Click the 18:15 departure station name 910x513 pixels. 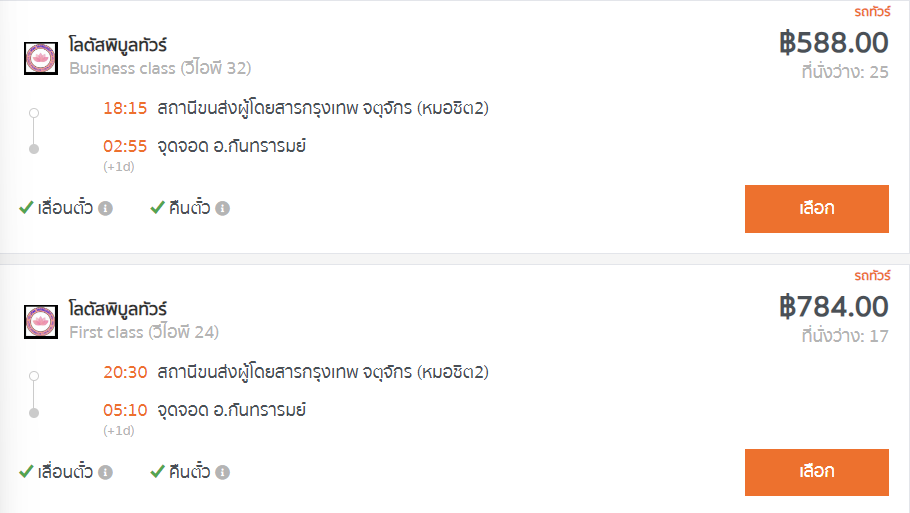coord(323,108)
